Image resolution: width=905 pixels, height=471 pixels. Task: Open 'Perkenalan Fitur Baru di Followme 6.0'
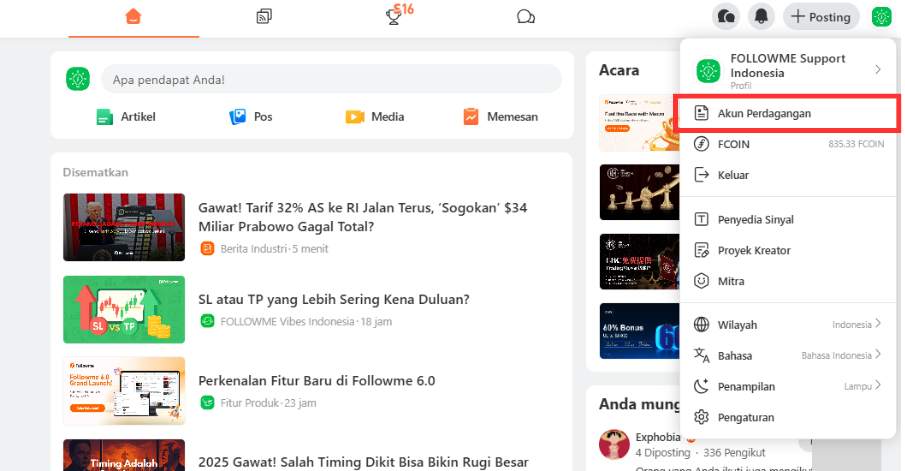[x=316, y=381]
